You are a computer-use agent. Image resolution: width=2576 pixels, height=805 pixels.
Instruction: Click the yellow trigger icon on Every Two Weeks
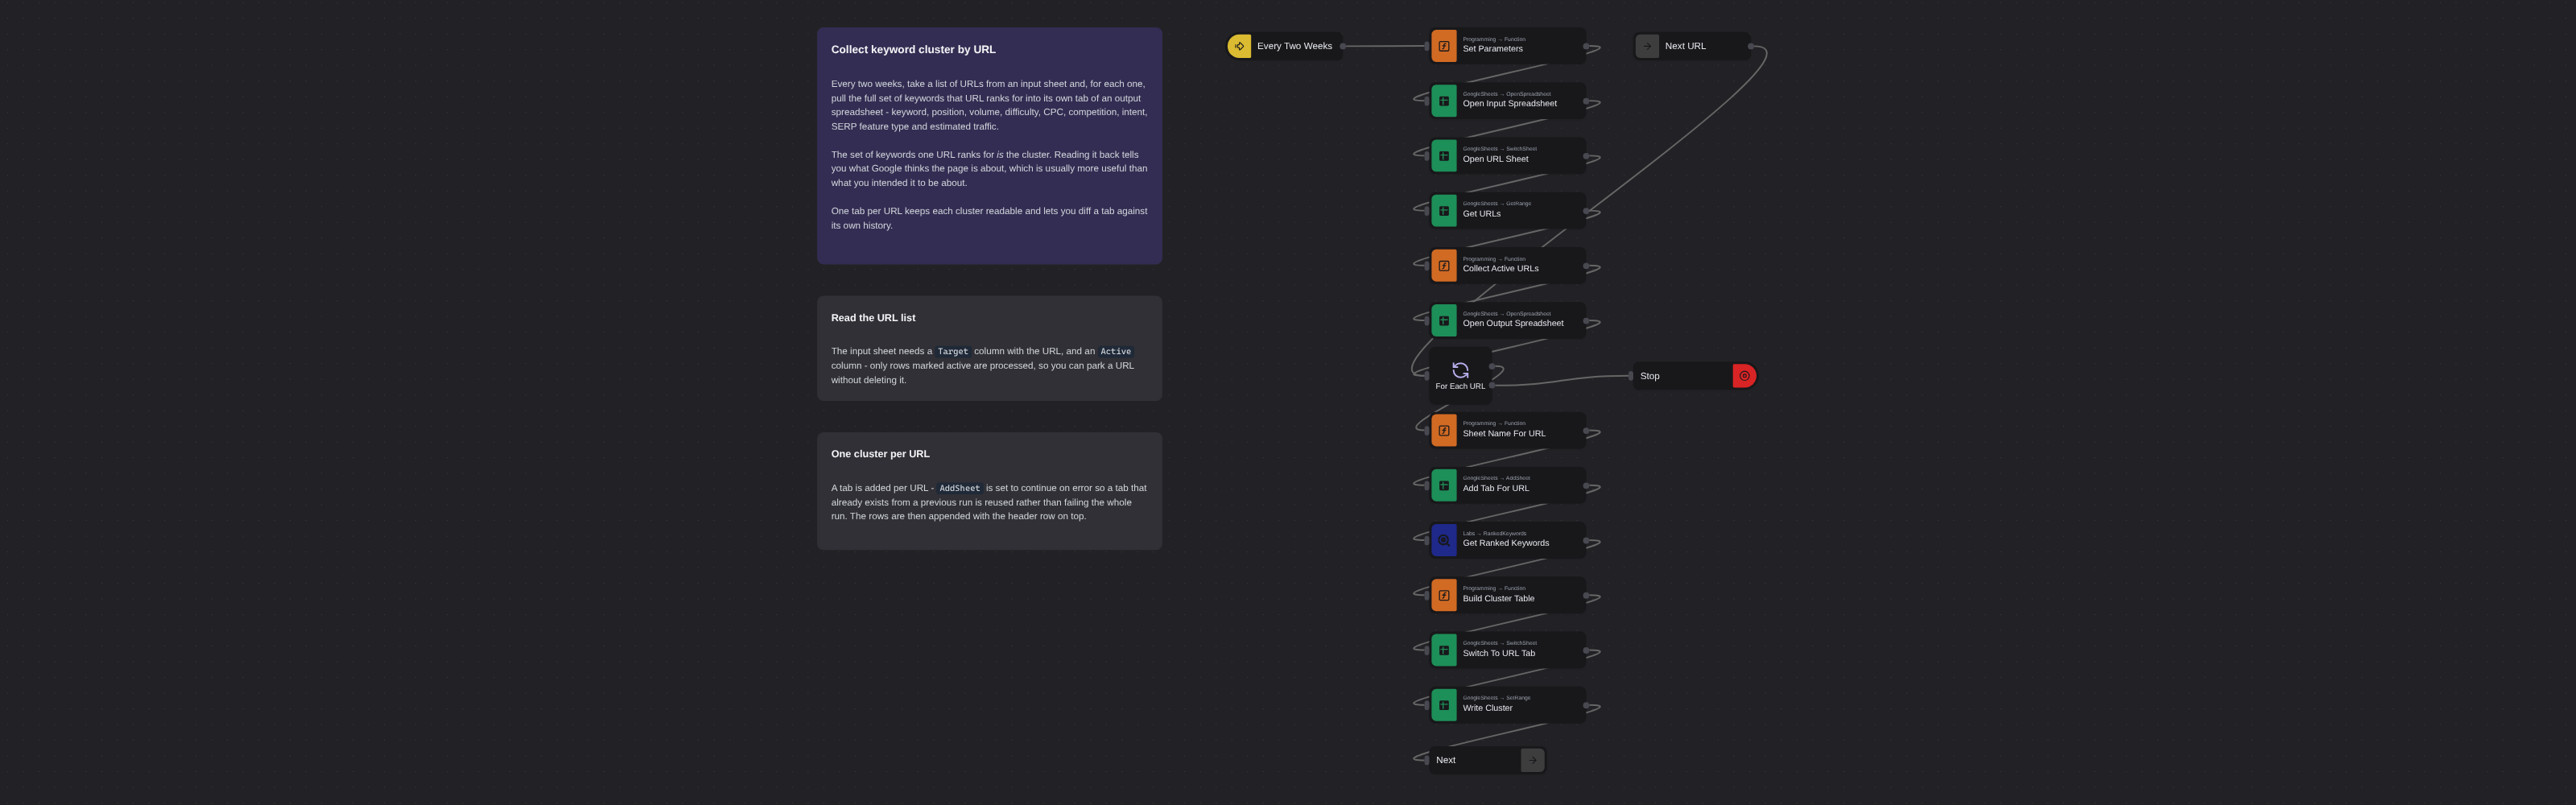coord(1239,46)
